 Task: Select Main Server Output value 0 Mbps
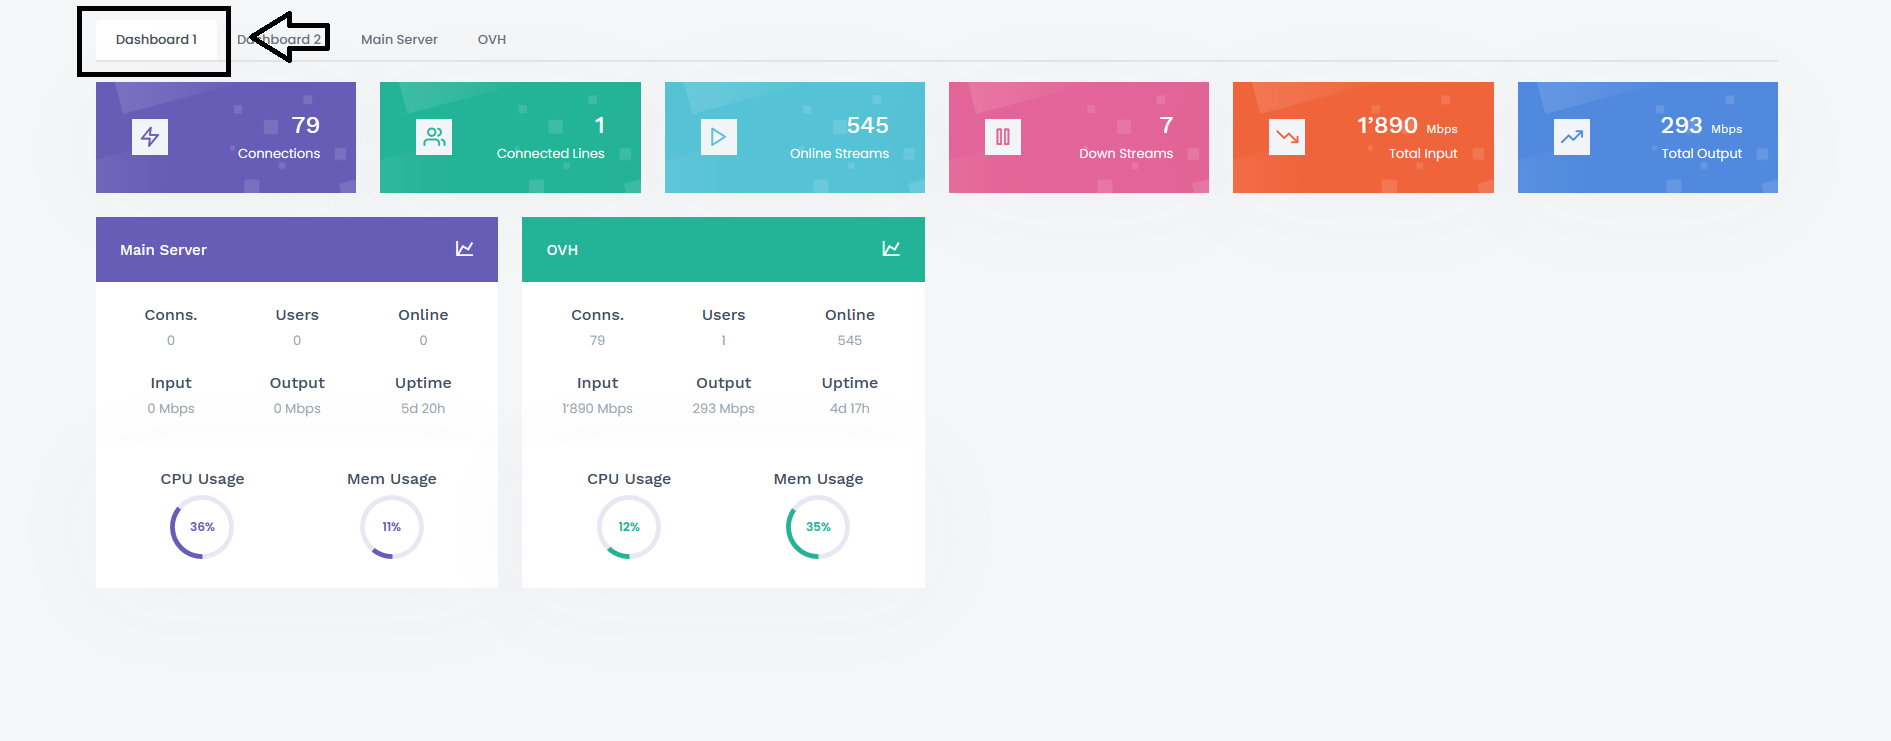coord(297,408)
